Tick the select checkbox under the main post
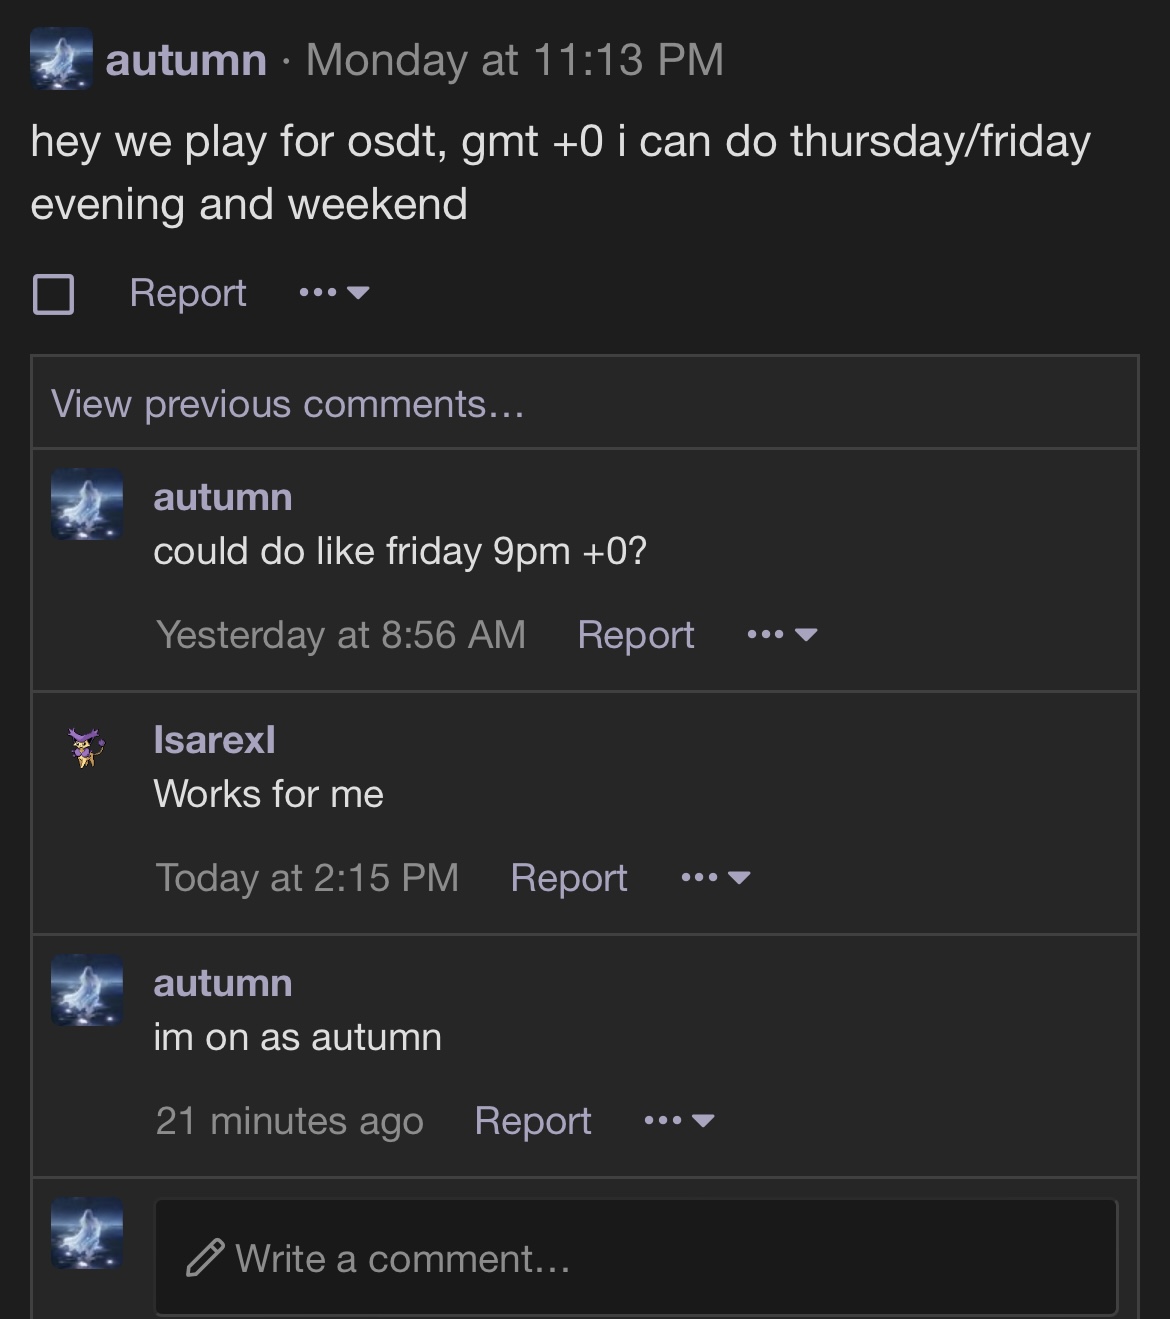The width and height of the screenshot is (1170, 1319). pyautogui.click(x=54, y=294)
